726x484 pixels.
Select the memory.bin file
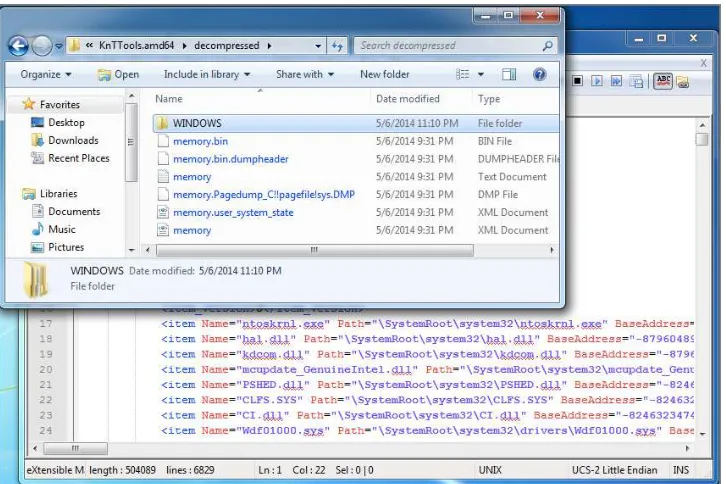[200, 141]
